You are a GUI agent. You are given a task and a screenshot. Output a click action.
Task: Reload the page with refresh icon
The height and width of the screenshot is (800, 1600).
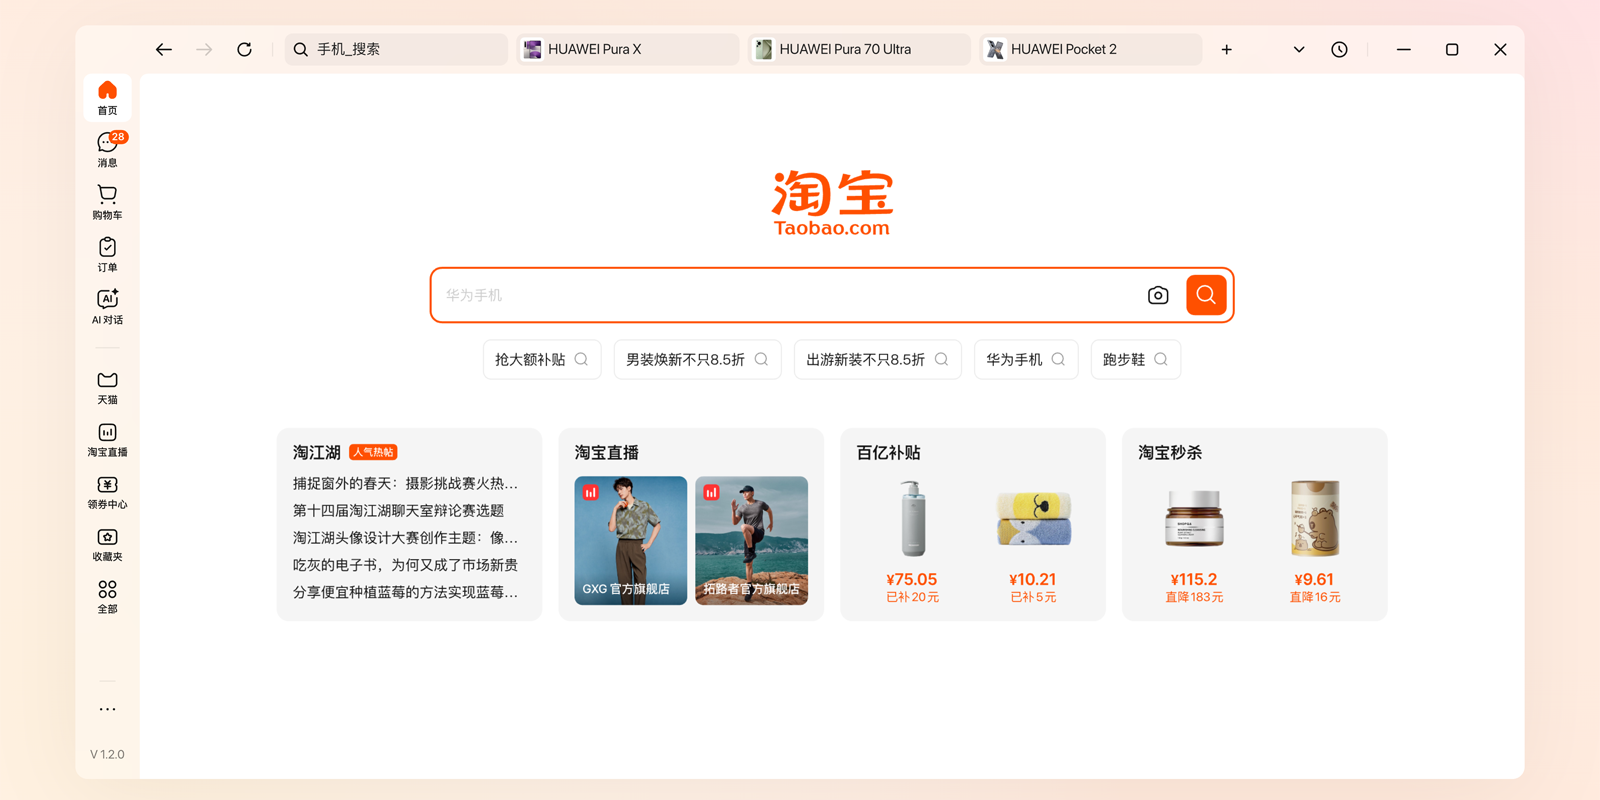pyautogui.click(x=244, y=49)
